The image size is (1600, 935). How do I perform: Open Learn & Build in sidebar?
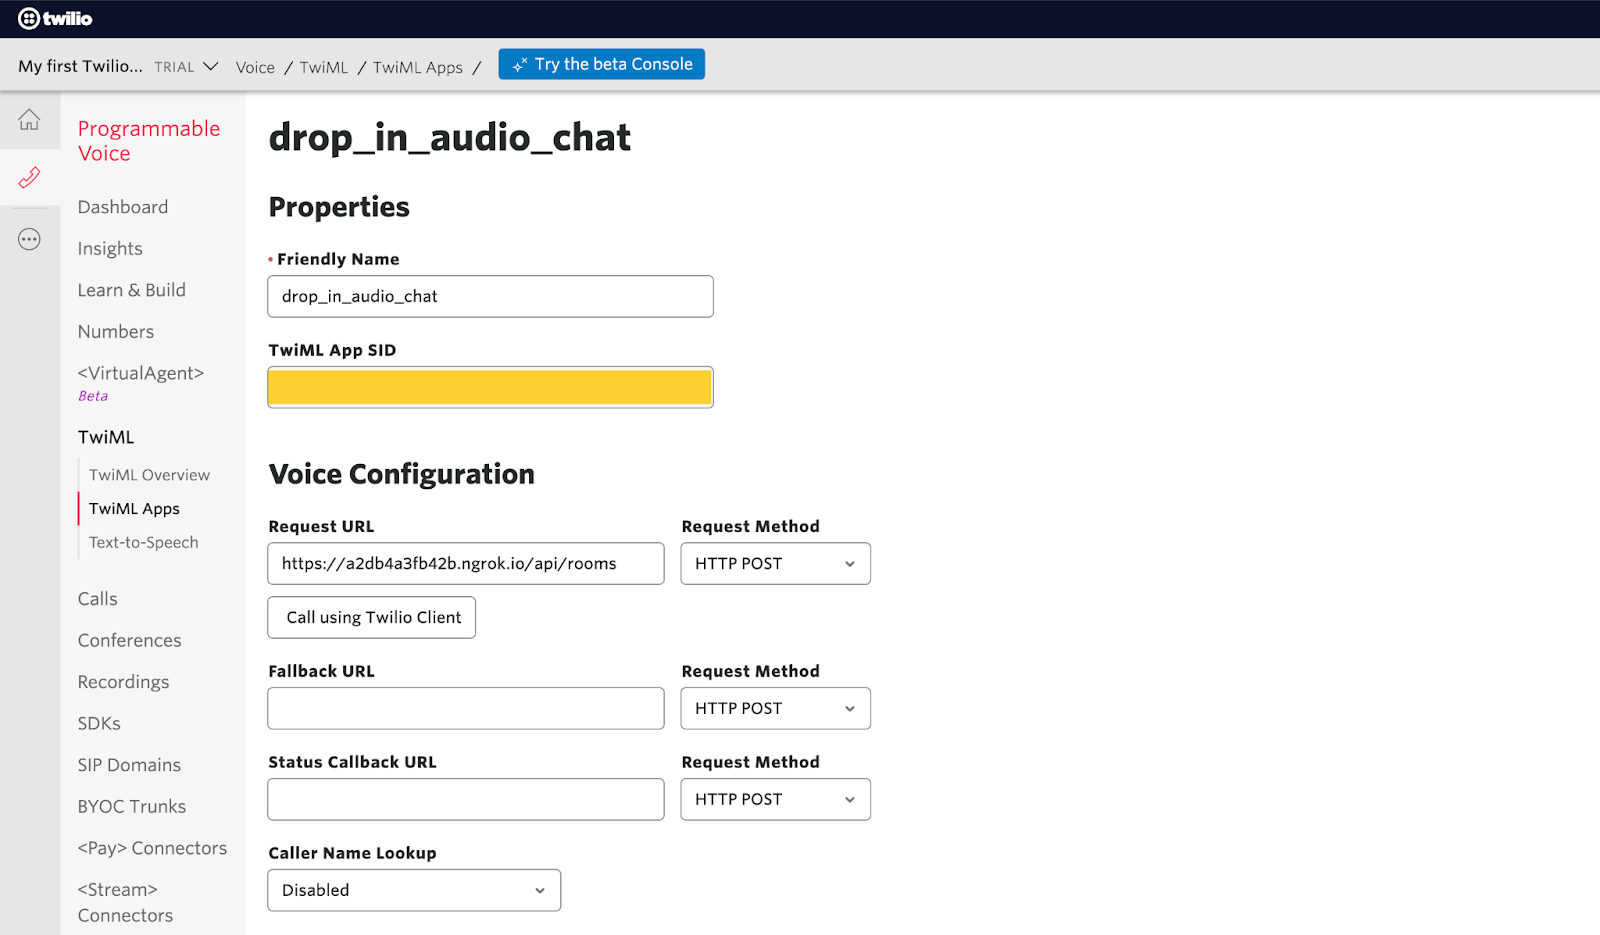point(132,290)
